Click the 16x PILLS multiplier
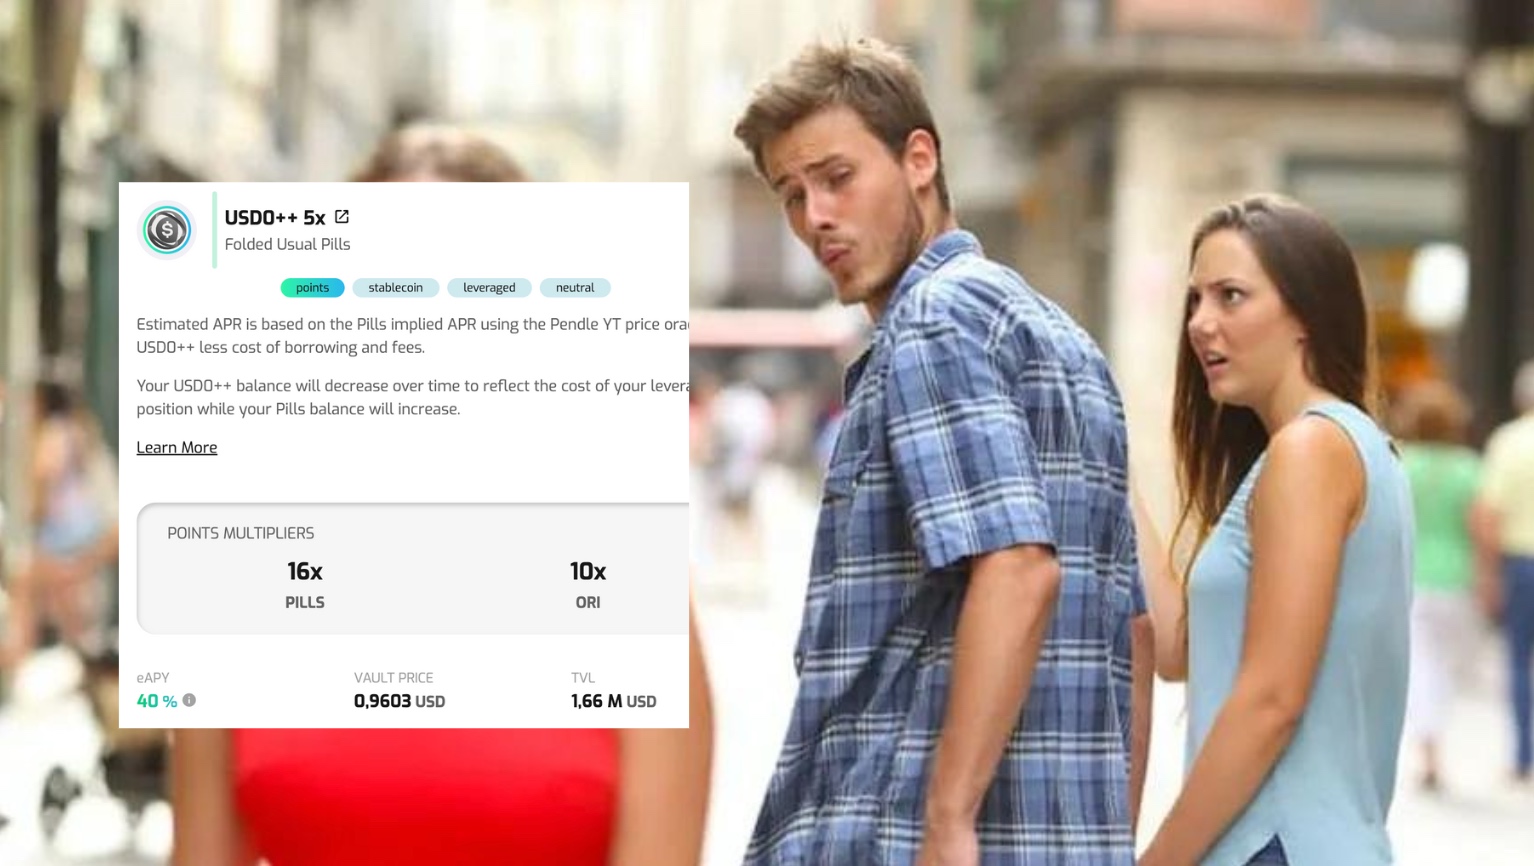Screen dimensions: 1534x866 (305, 584)
